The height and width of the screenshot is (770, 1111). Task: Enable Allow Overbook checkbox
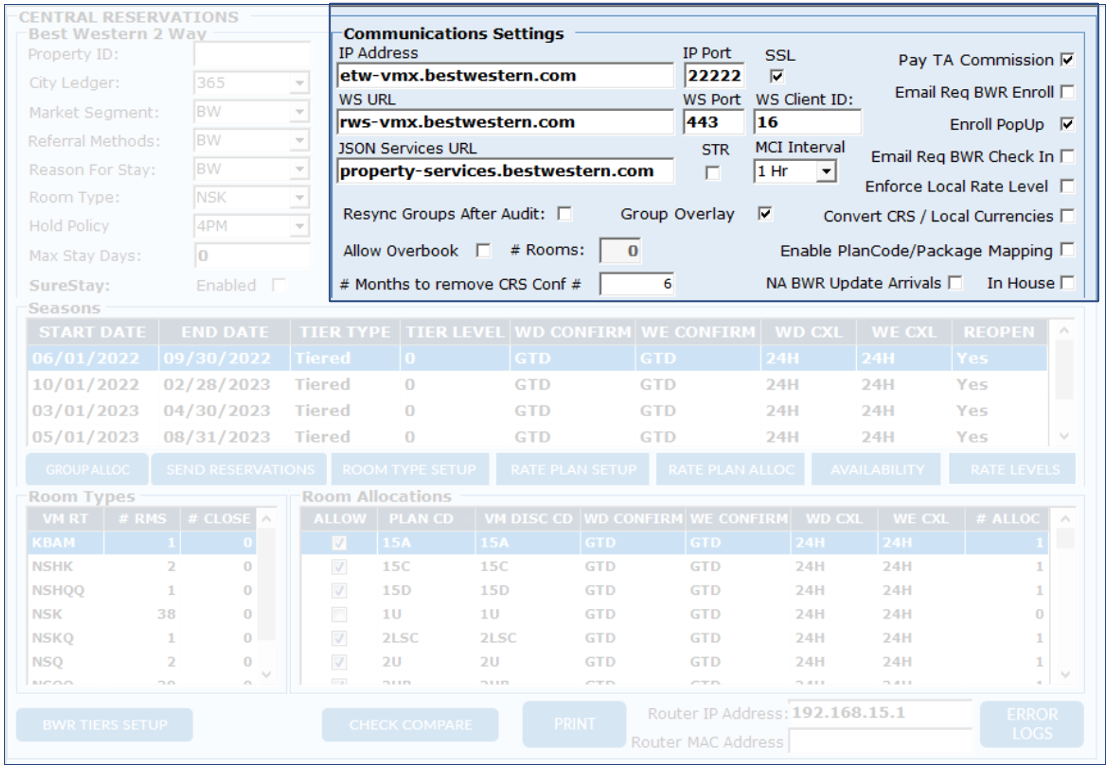(483, 250)
